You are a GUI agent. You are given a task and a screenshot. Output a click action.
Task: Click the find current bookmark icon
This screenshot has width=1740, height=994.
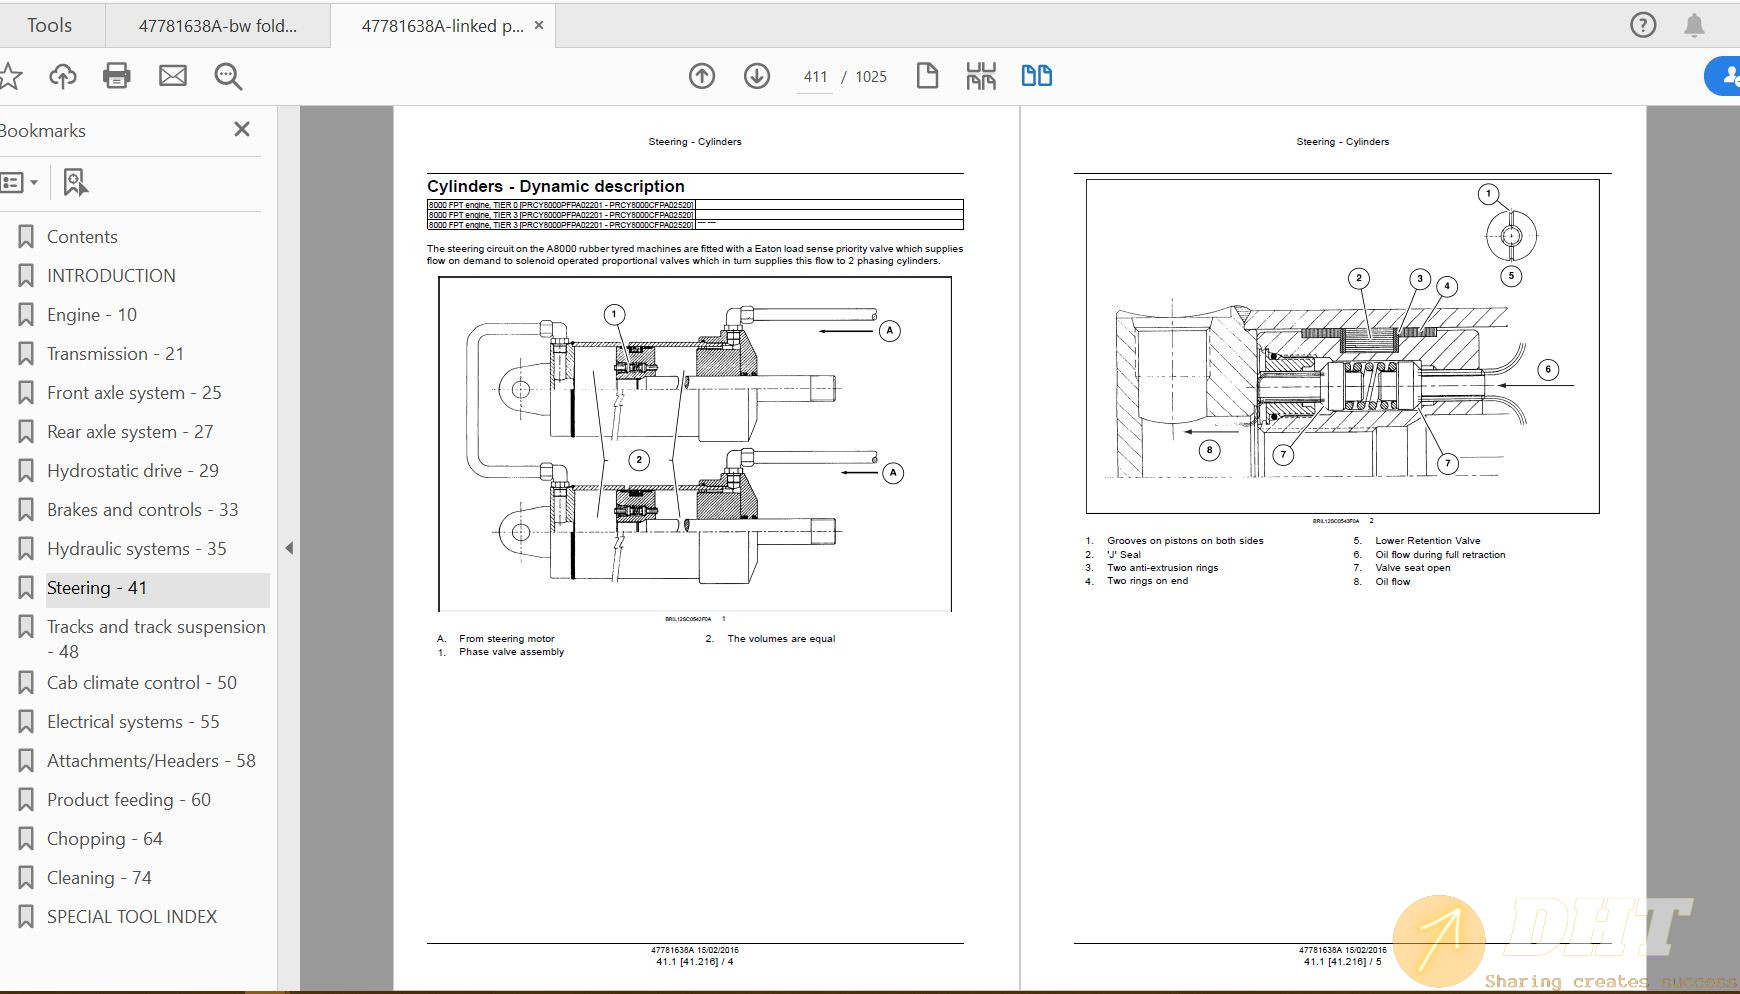(x=75, y=182)
